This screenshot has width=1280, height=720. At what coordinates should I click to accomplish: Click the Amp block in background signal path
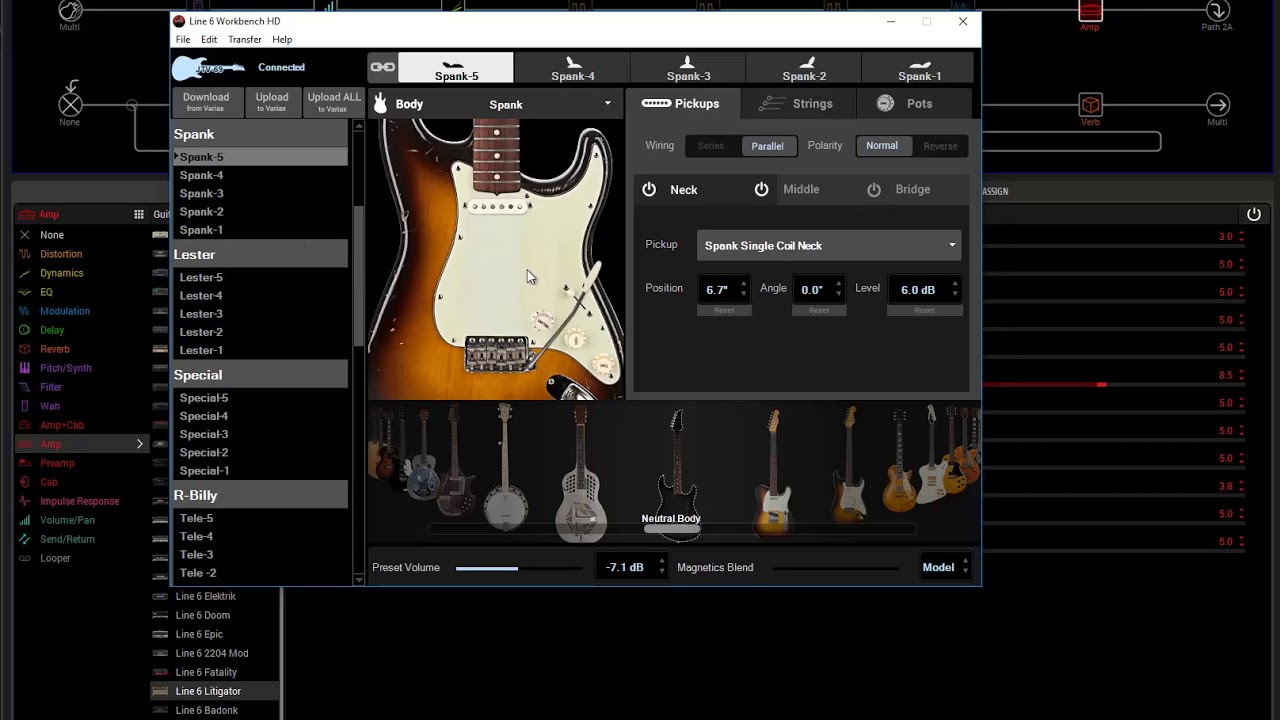coord(1090,12)
